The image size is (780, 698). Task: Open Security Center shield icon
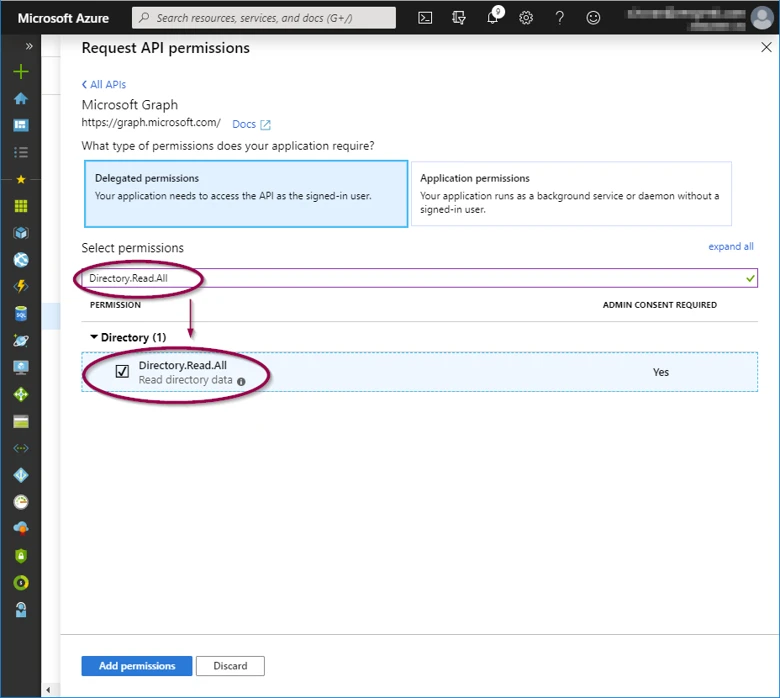pyautogui.click(x=21, y=556)
